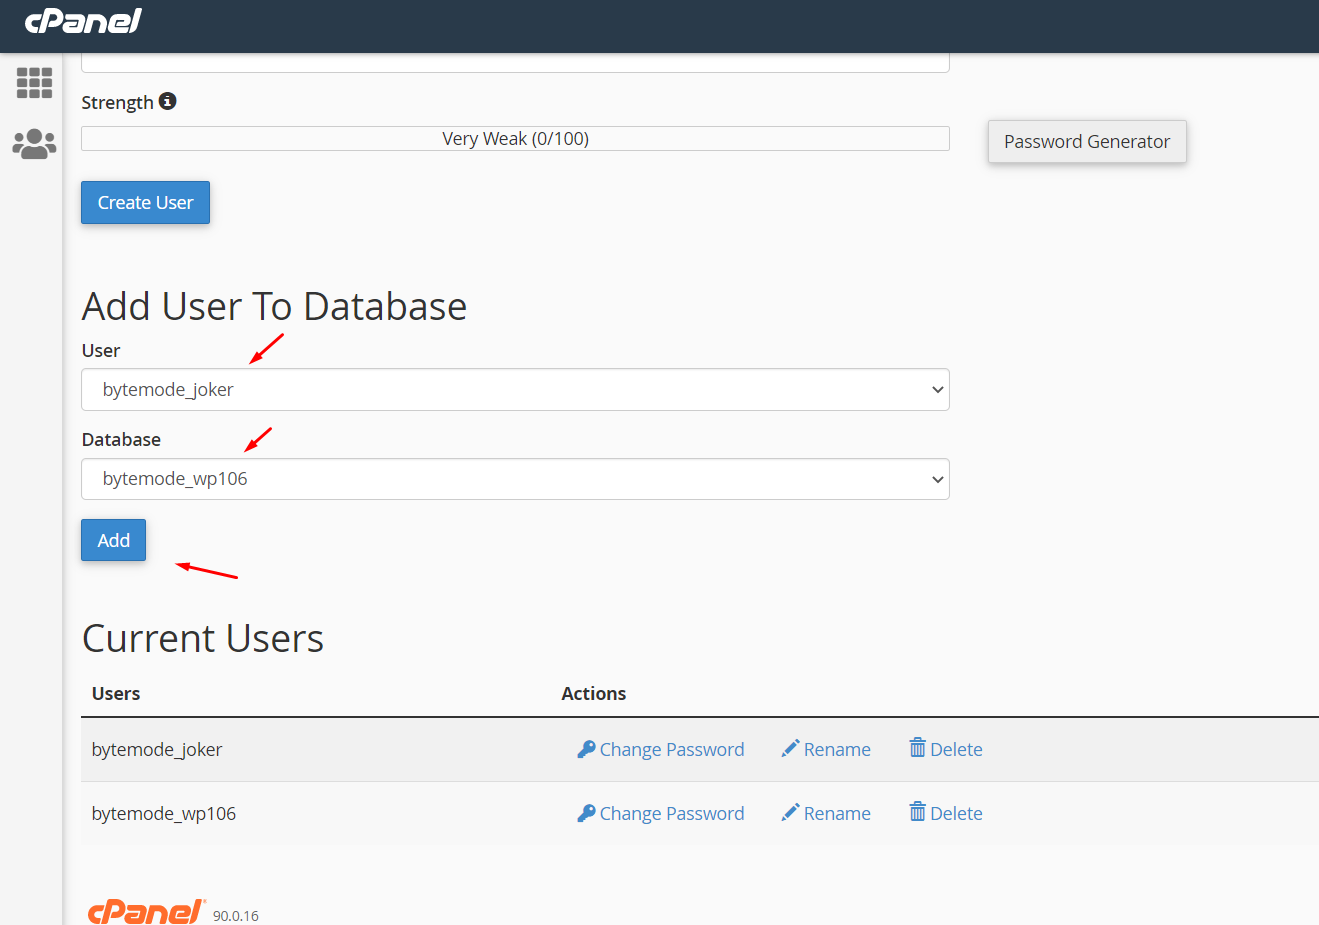
Task: Click trash icon for bytemode_joker
Action: (x=917, y=748)
